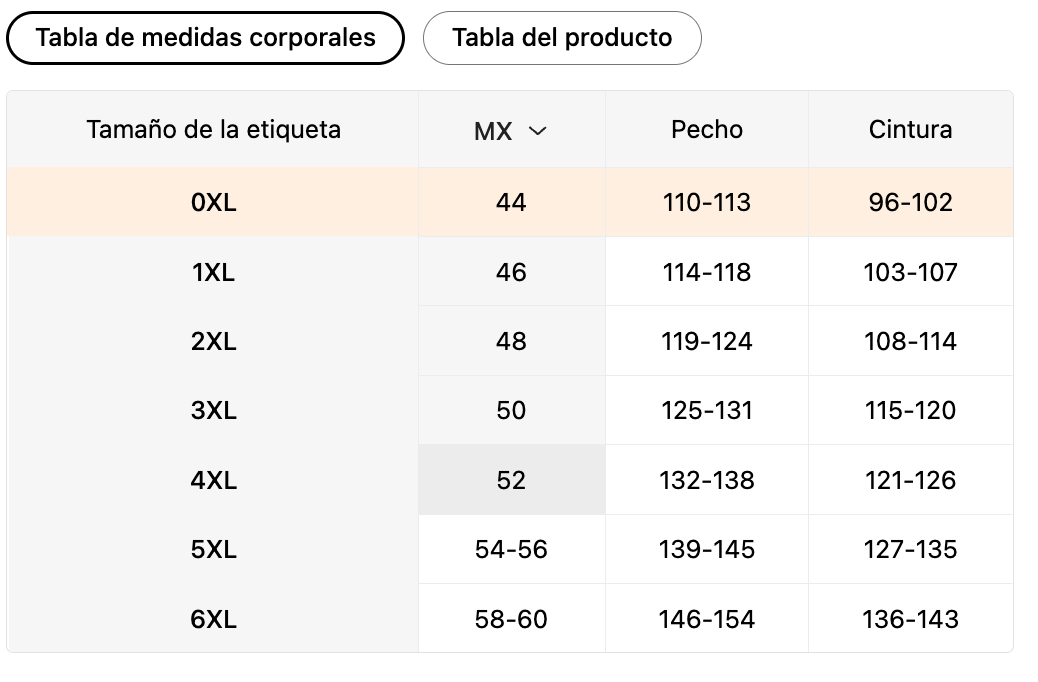Open the Tabla del producto tab

click(x=562, y=38)
